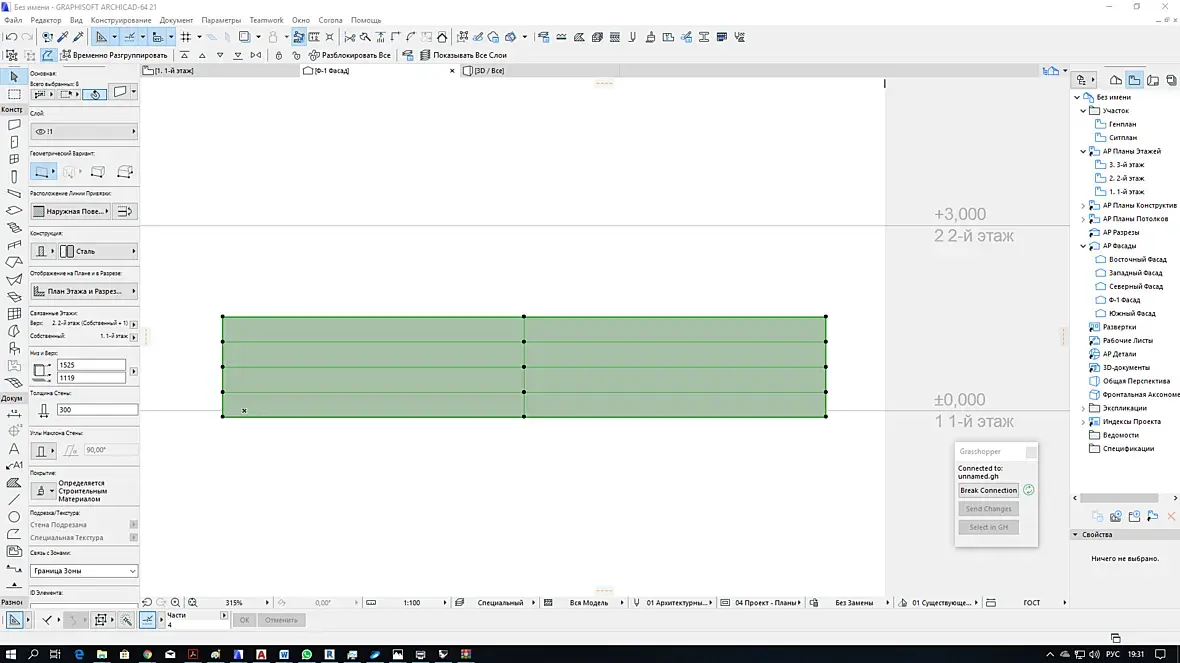Click the navigator horizontal scrollbar
The image size is (1180, 663).
(1119, 498)
